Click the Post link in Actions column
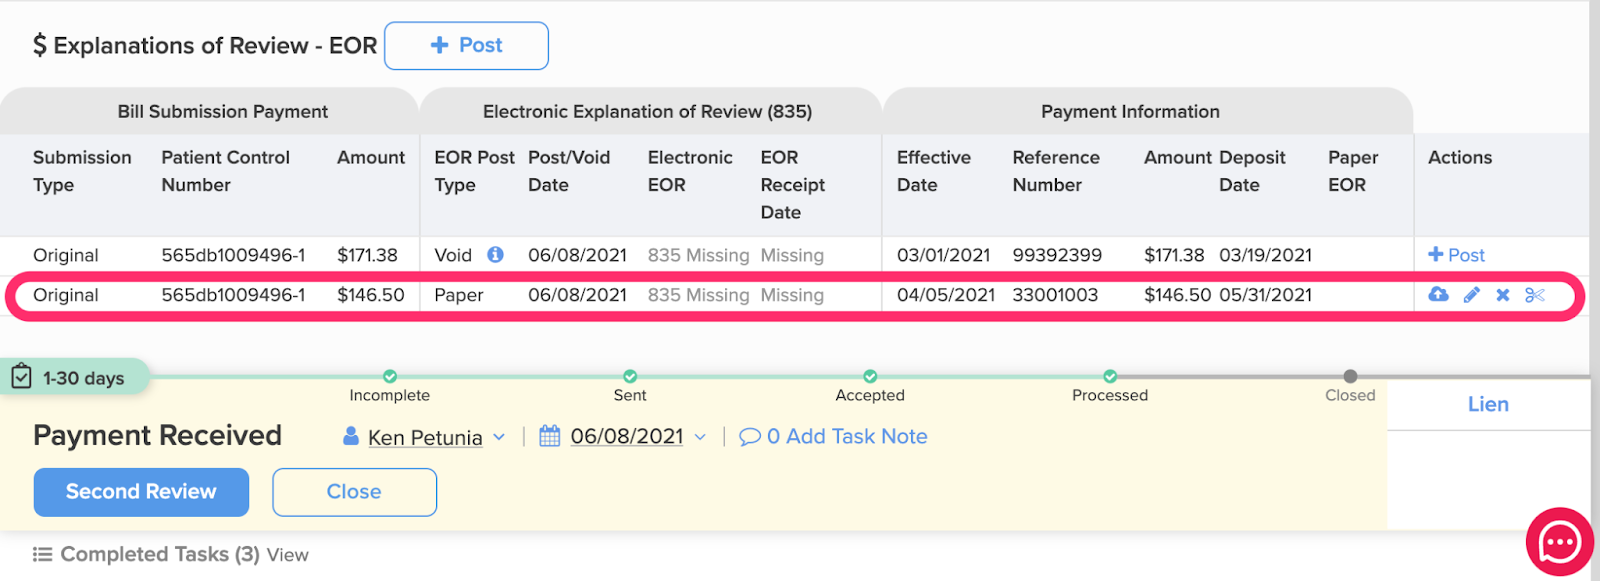This screenshot has height=581, width=1600. tap(1456, 255)
